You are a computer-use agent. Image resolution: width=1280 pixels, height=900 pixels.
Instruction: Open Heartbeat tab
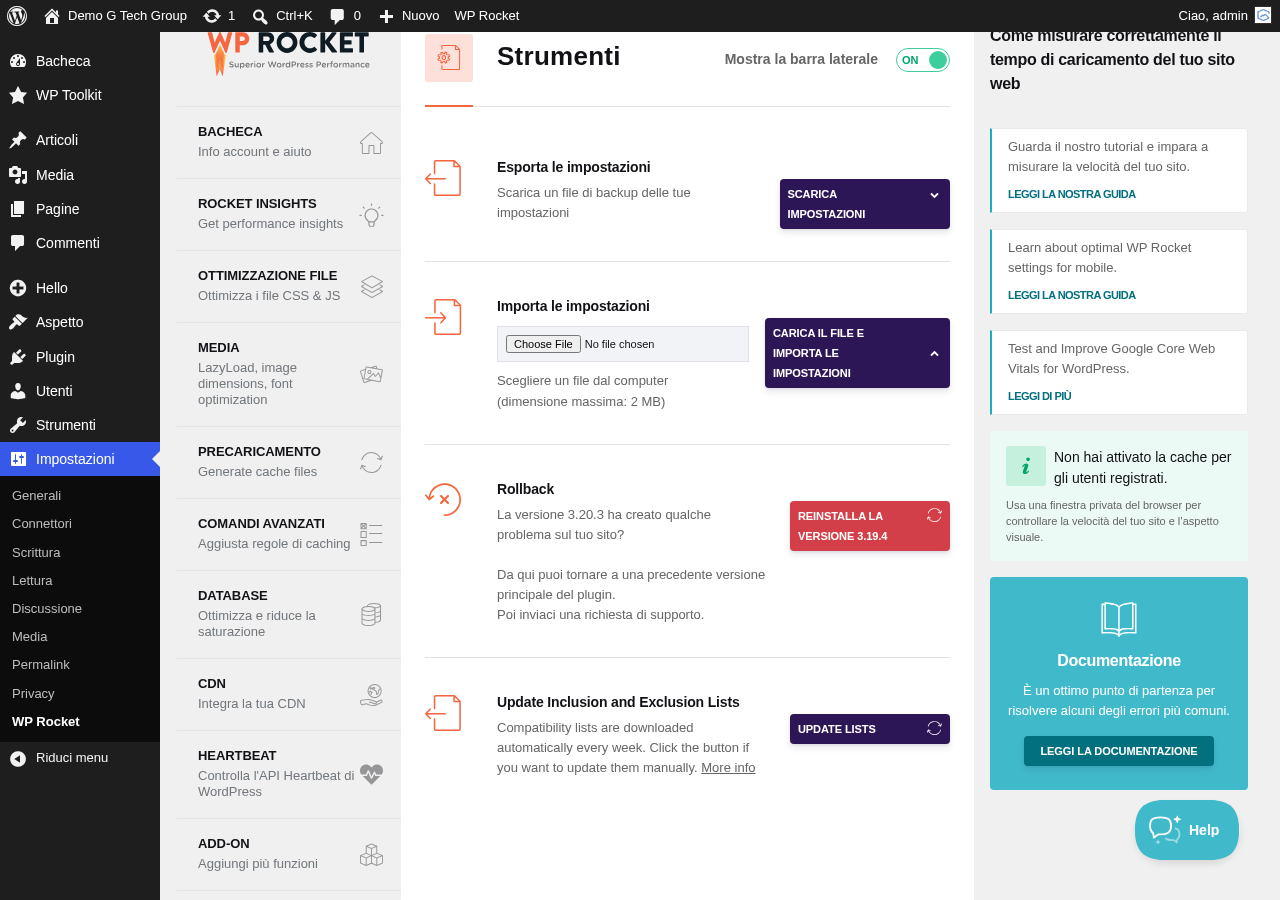click(289, 775)
